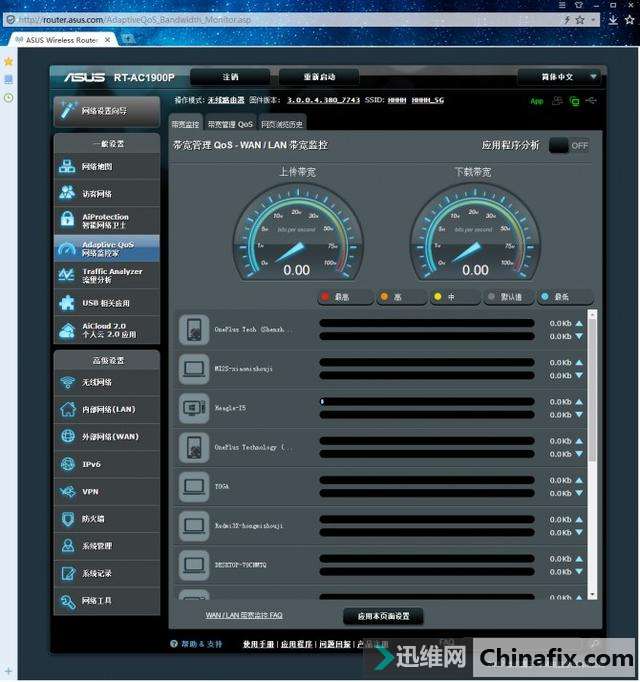This screenshot has height=682, width=640.
Task: Click the guest users status icon
Action: coord(557,101)
